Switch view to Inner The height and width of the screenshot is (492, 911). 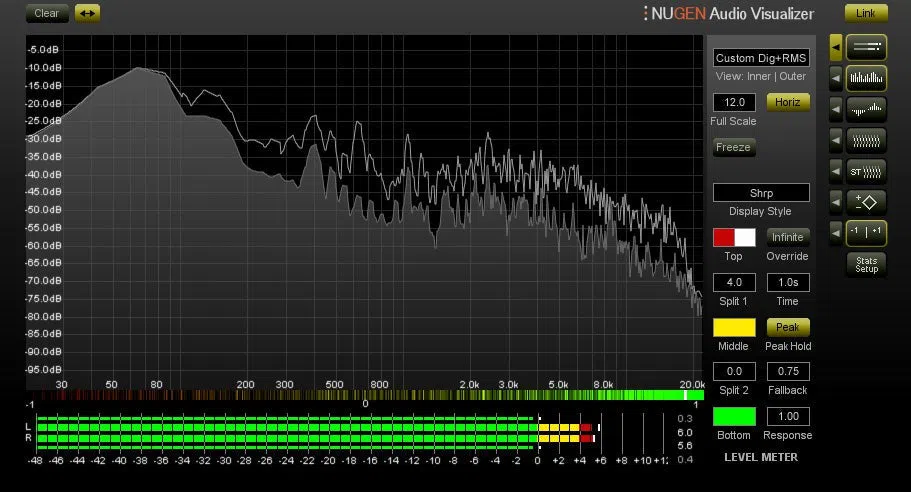click(759, 76)
